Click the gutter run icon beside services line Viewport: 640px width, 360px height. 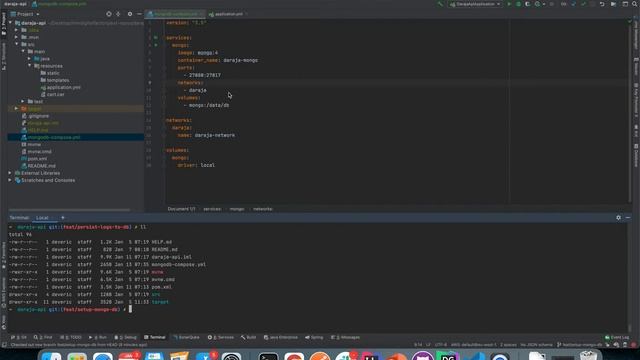click(156, 38)
